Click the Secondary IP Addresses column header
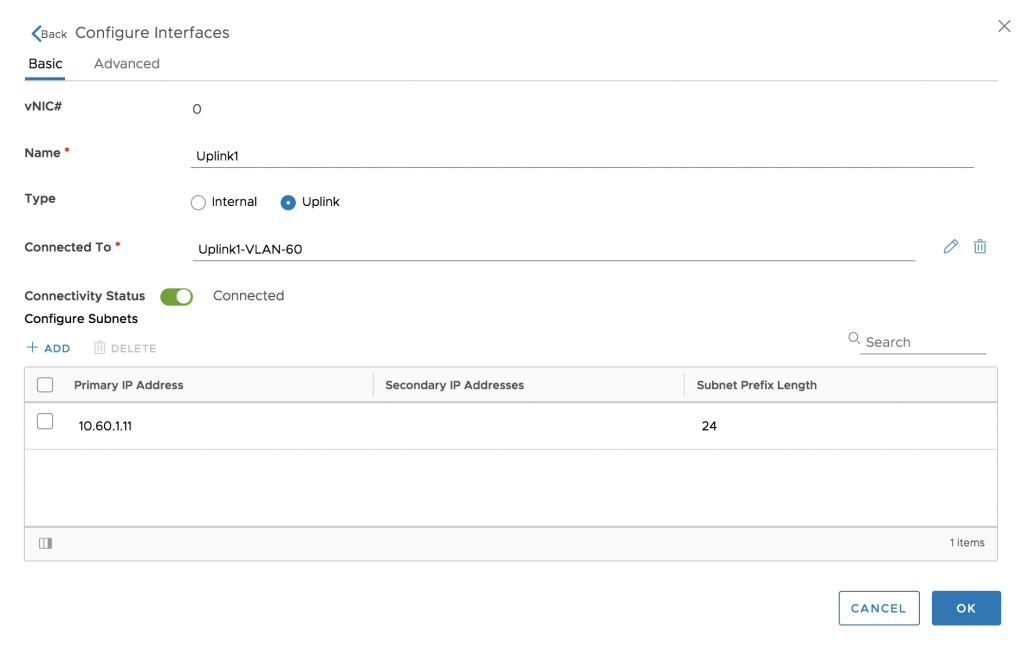This screenshot has height=645, width=1024. (x=455, y=385)
